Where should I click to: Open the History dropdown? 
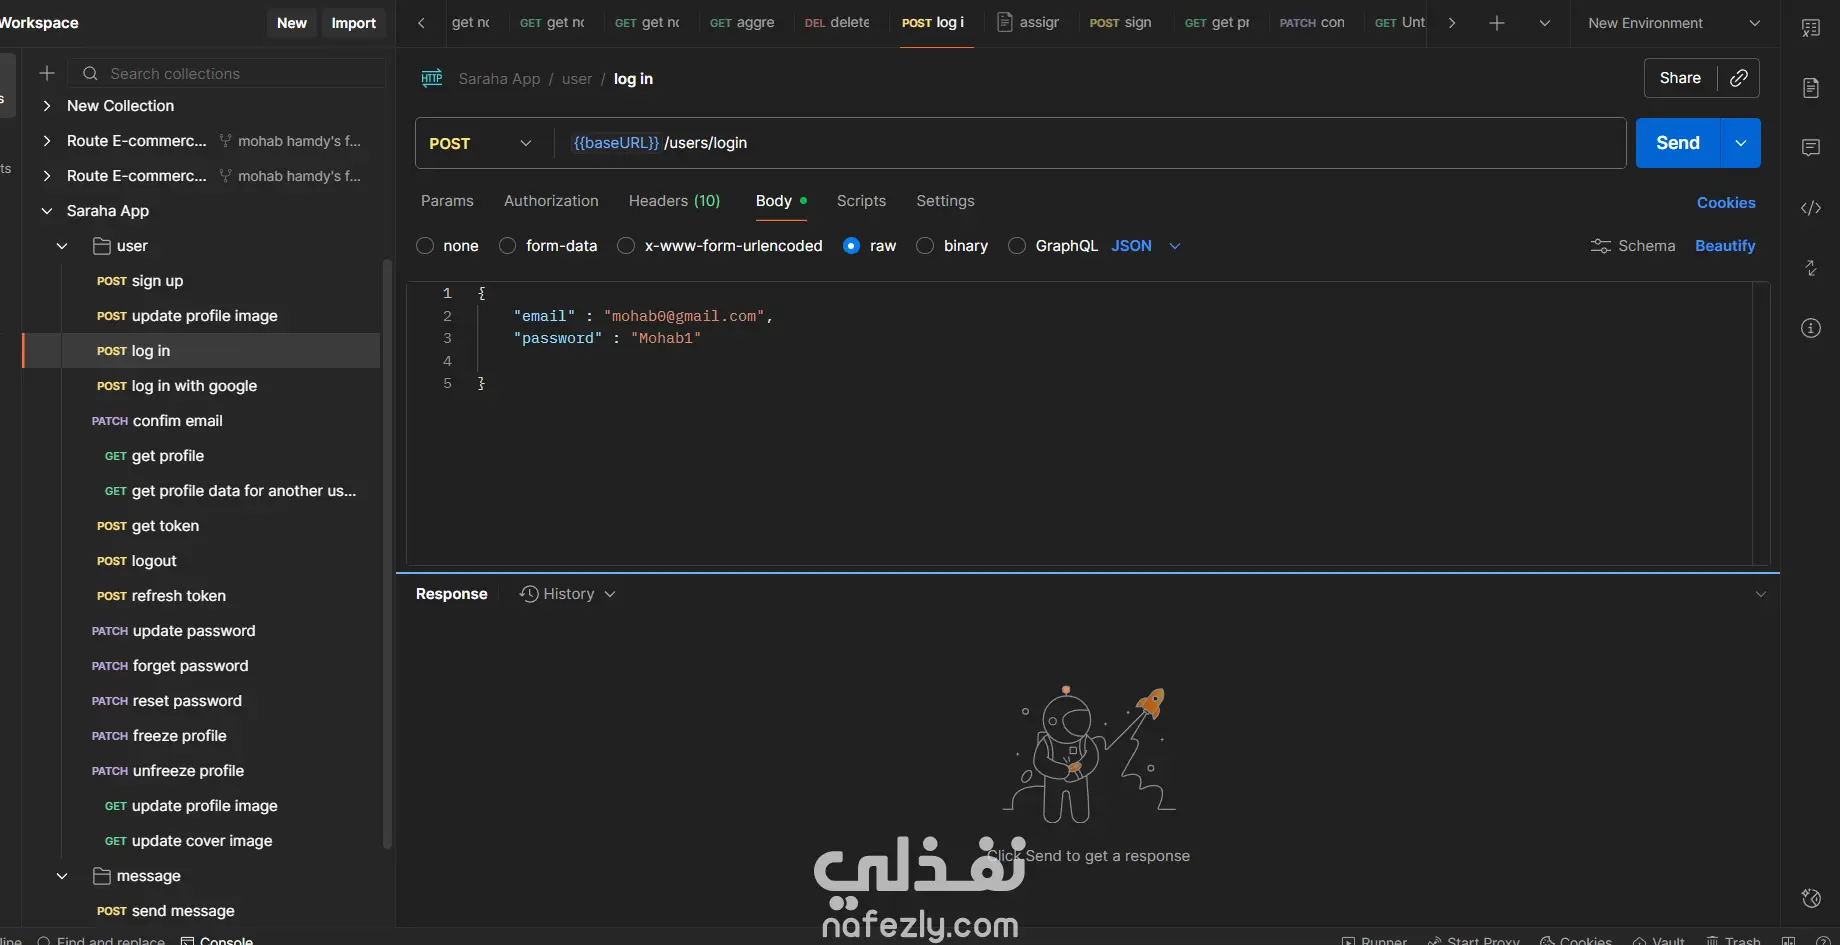(568, 594)
